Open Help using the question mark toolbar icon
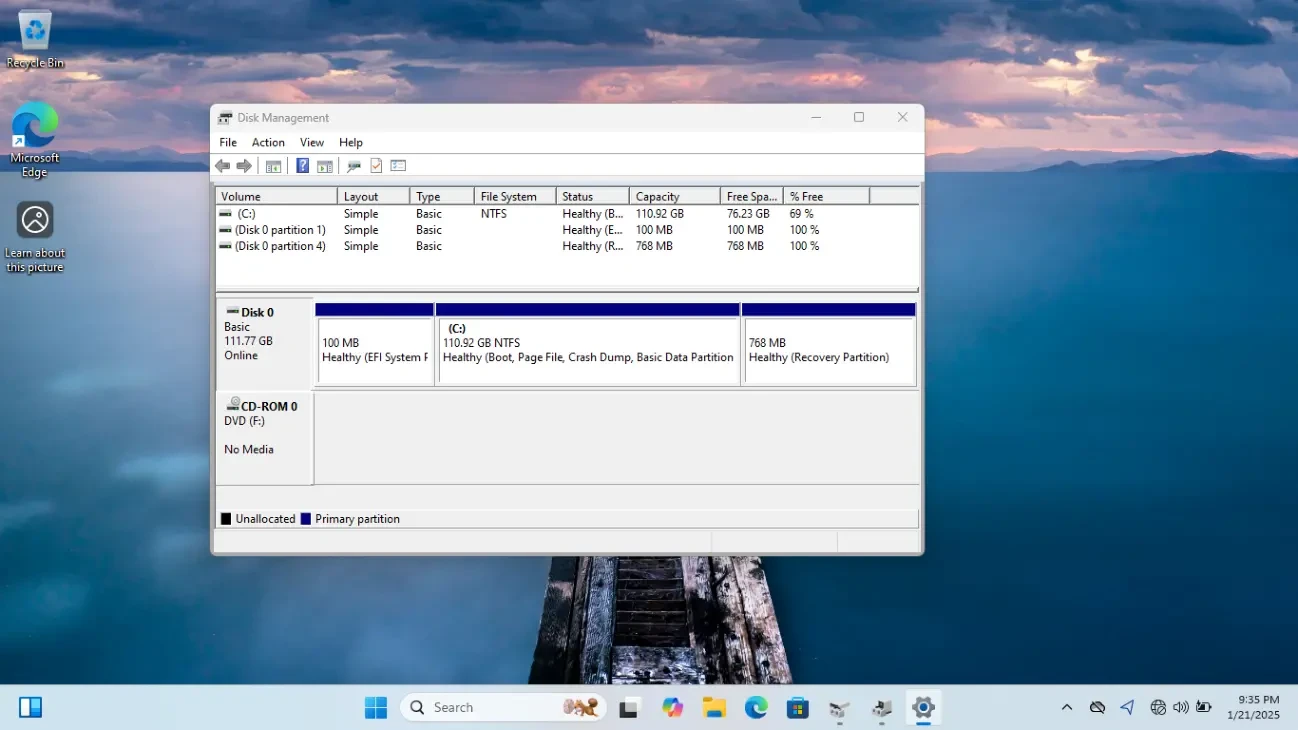 point(302,165)
